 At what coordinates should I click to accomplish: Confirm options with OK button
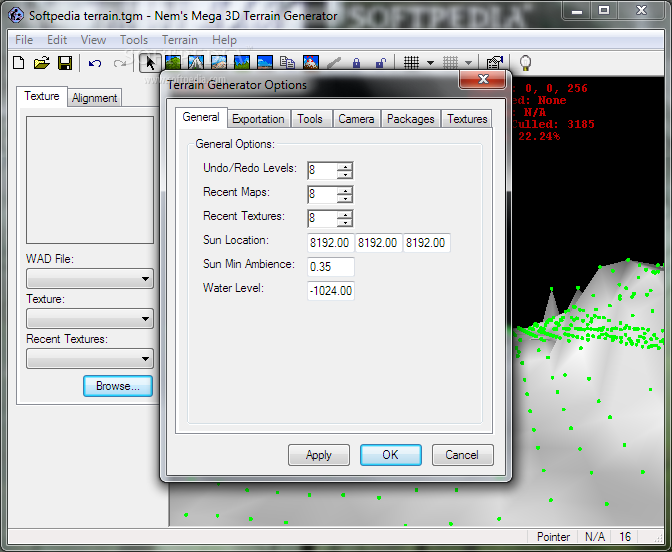coord(390,455)
